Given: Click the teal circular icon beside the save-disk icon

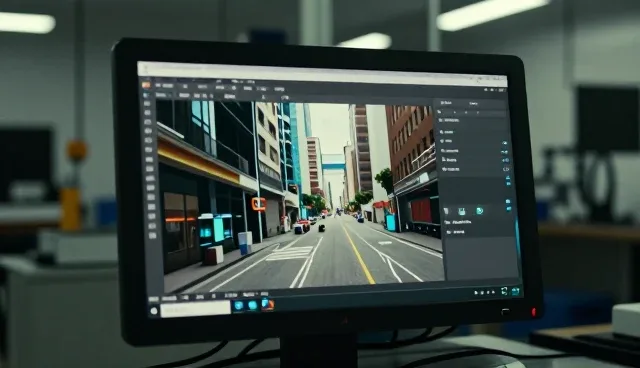Looking at the screenshot, I should coord(480,211).
